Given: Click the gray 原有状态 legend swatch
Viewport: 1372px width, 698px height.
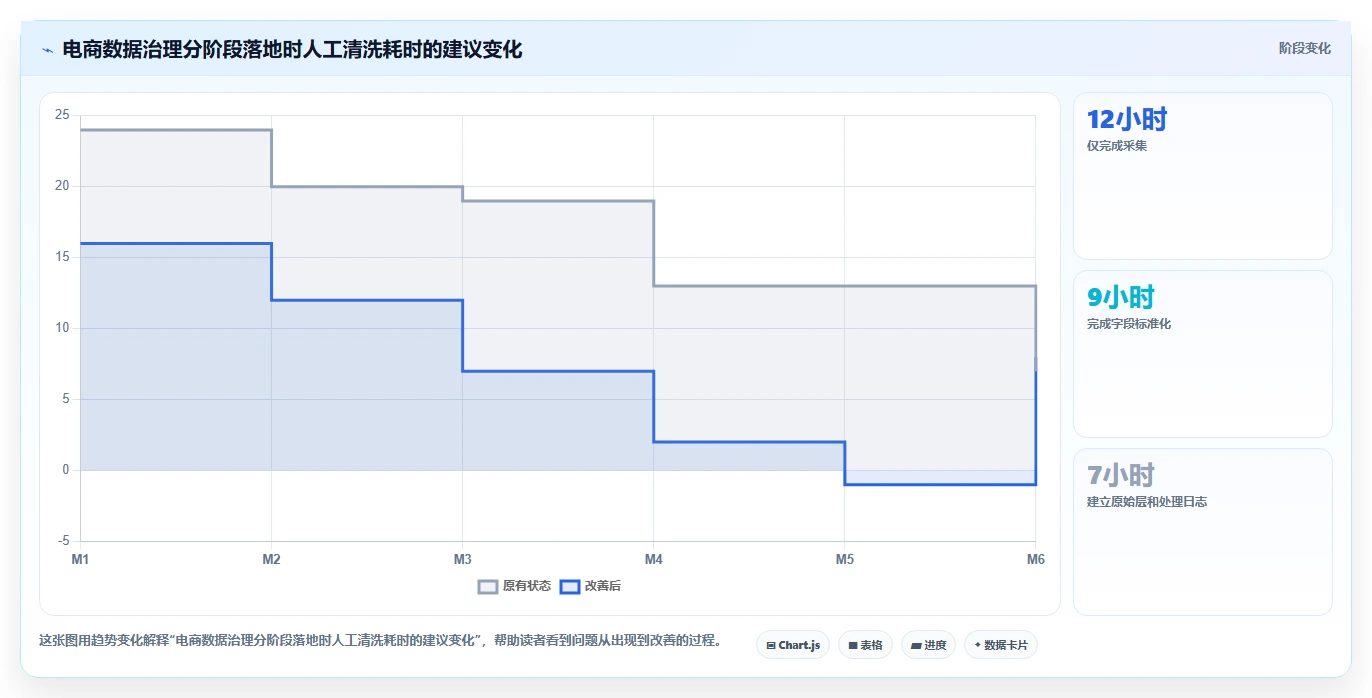Looking at the screenshot, I should (x=488, y=586).
